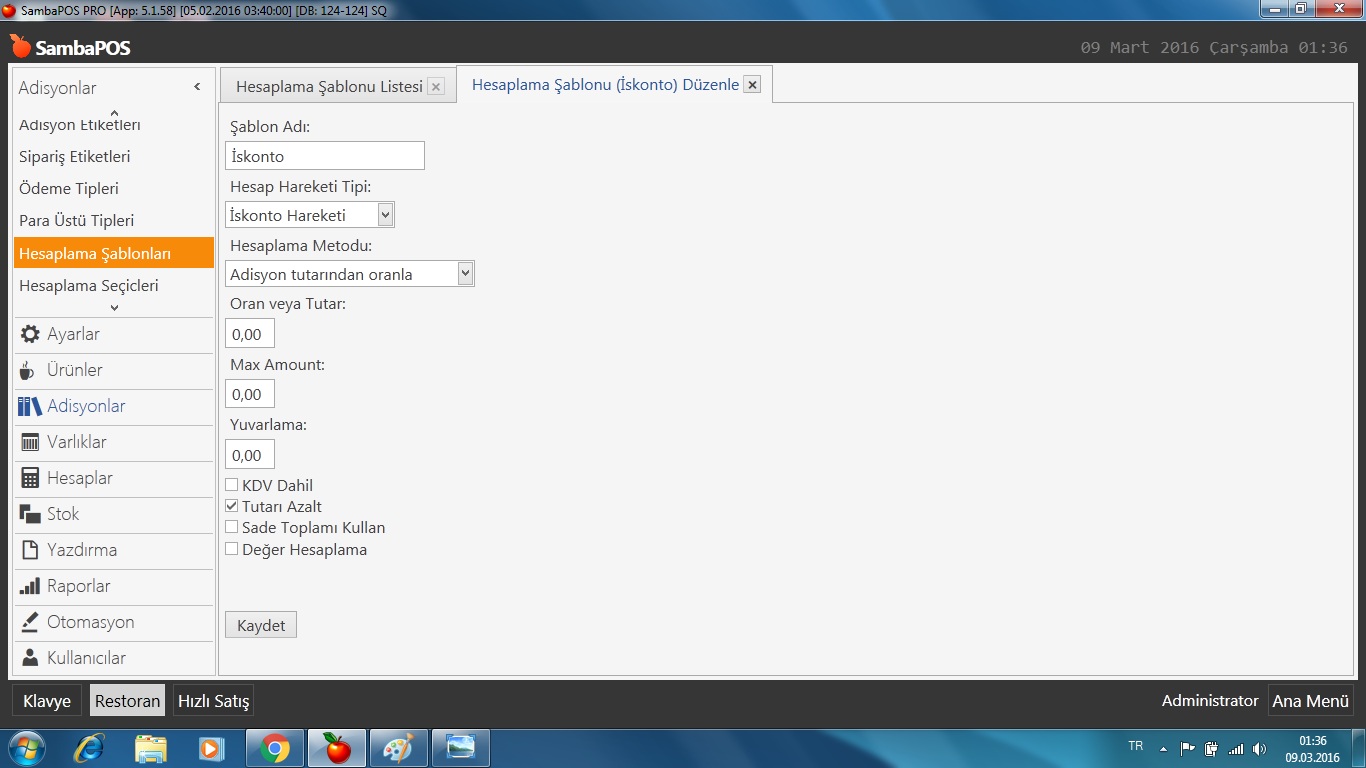Click the Ürünler coffee cup icon
The height and width of the screenshot is (768, 1366).
tap(28, 371)
